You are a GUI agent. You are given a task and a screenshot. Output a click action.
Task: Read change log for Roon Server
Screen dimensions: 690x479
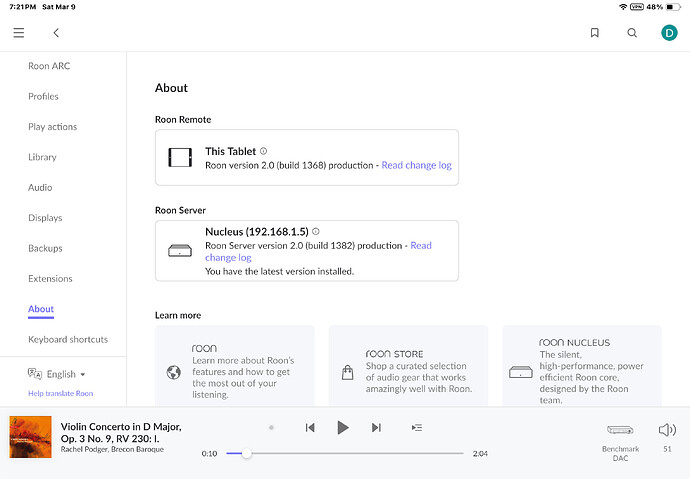coord(318,252)
